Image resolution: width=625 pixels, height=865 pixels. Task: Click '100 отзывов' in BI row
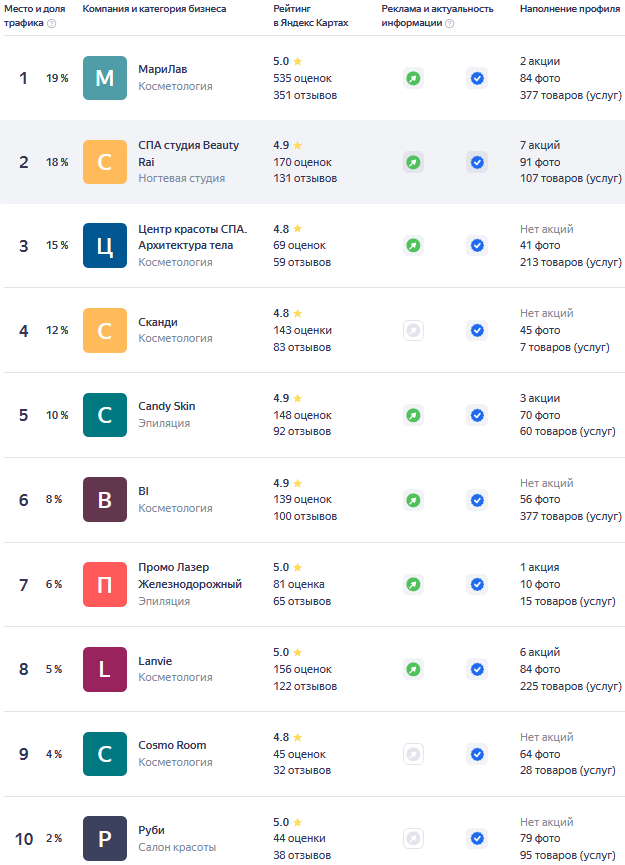coord(305,516)
